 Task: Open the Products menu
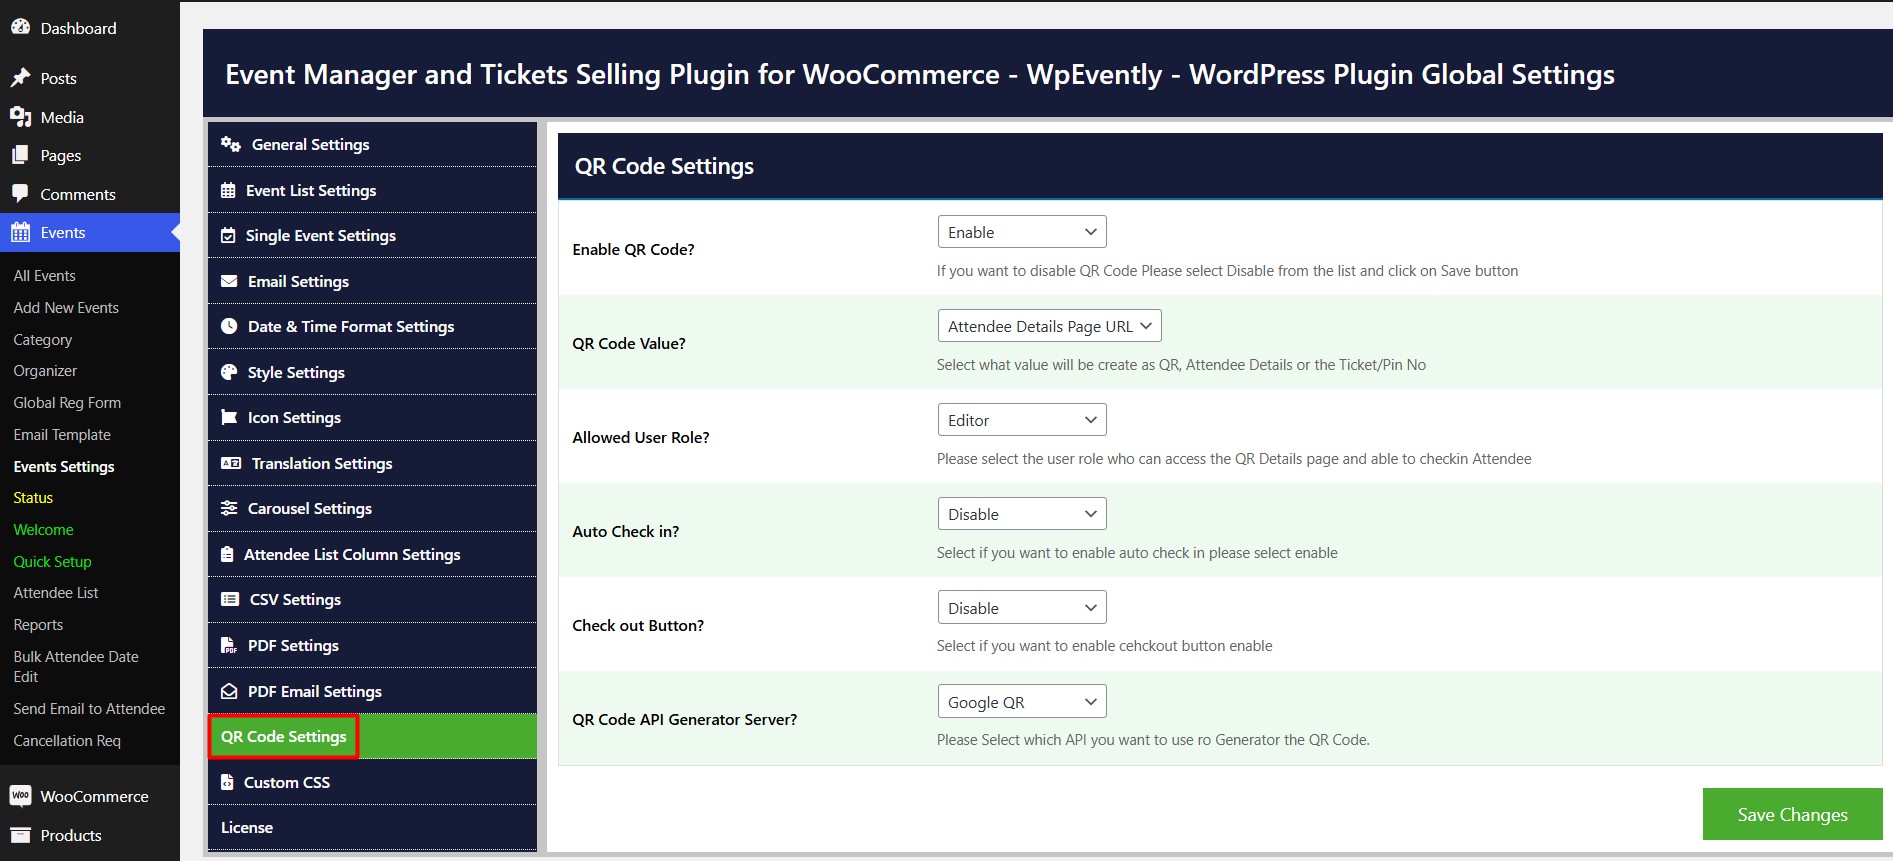coord(90,835)
